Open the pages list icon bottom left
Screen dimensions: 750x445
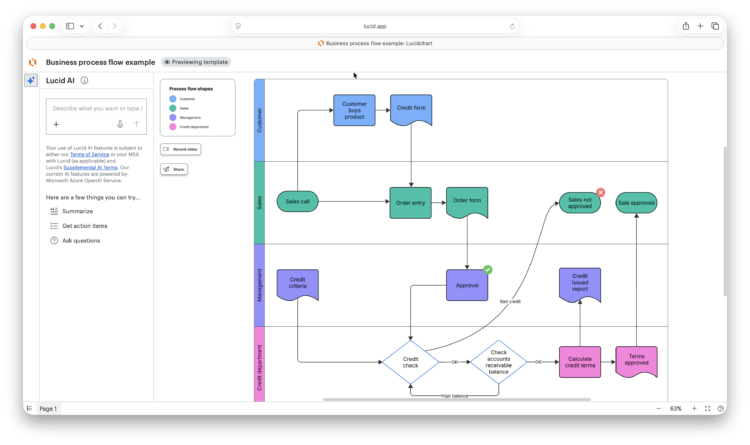[29, 409]
